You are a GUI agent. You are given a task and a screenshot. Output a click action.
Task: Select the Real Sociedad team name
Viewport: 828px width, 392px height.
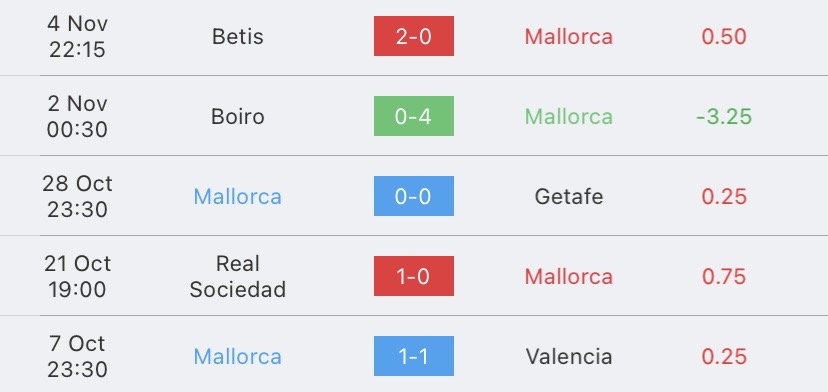click(x=238, y=276)
